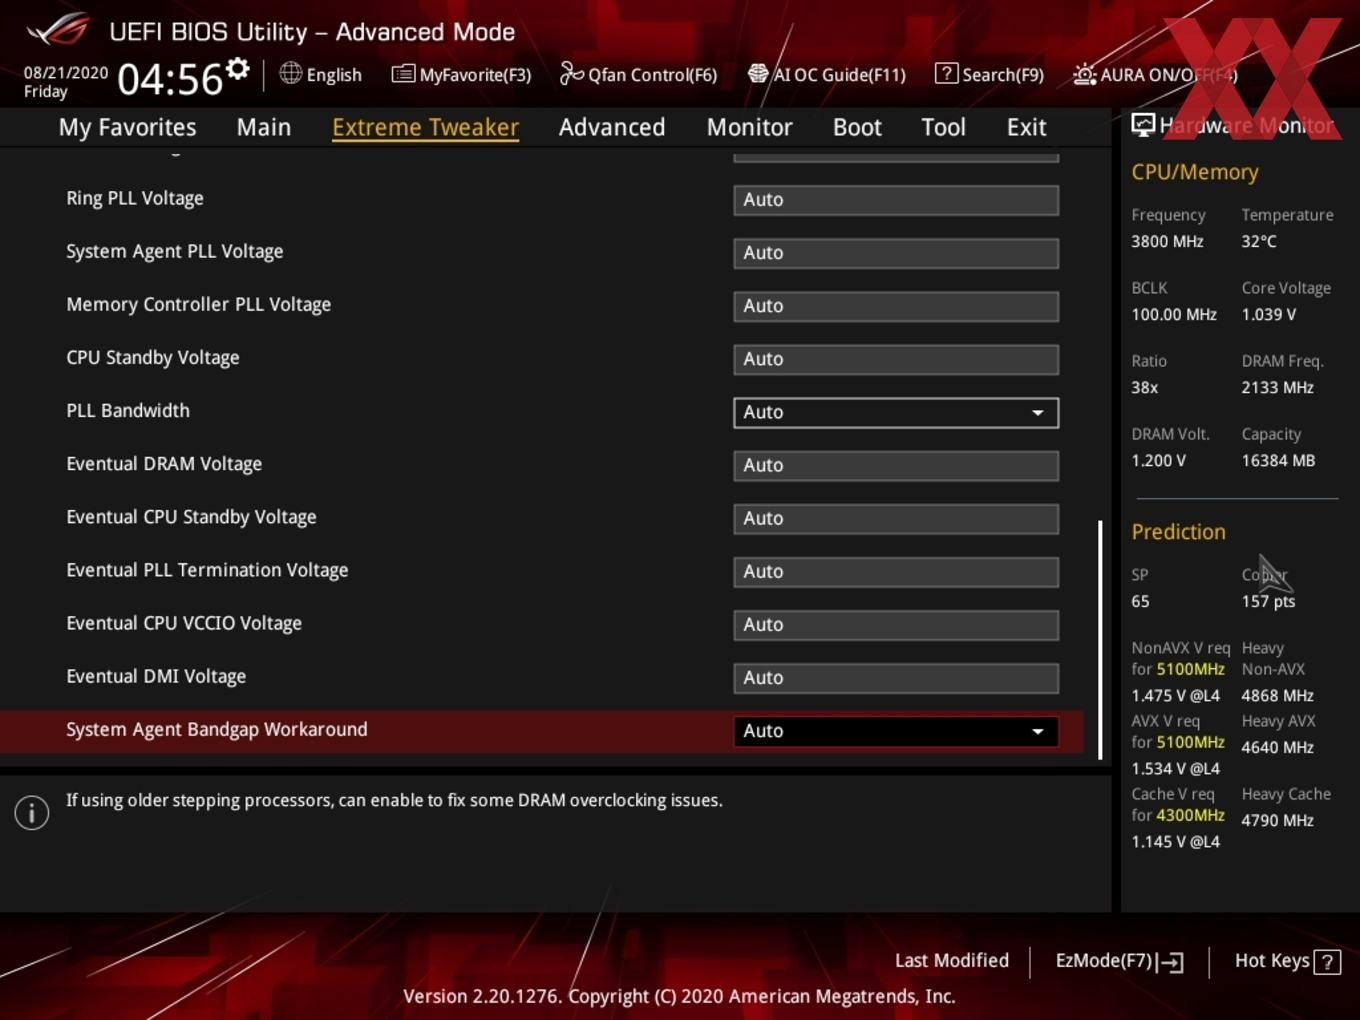
Task: Click English language button
Action: click(321, 74)
